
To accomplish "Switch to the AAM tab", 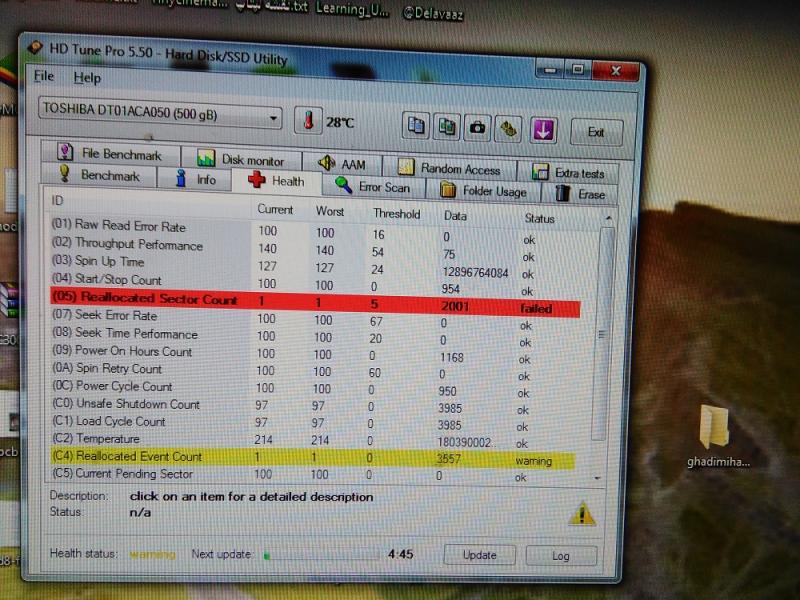I will click(342, 164).
